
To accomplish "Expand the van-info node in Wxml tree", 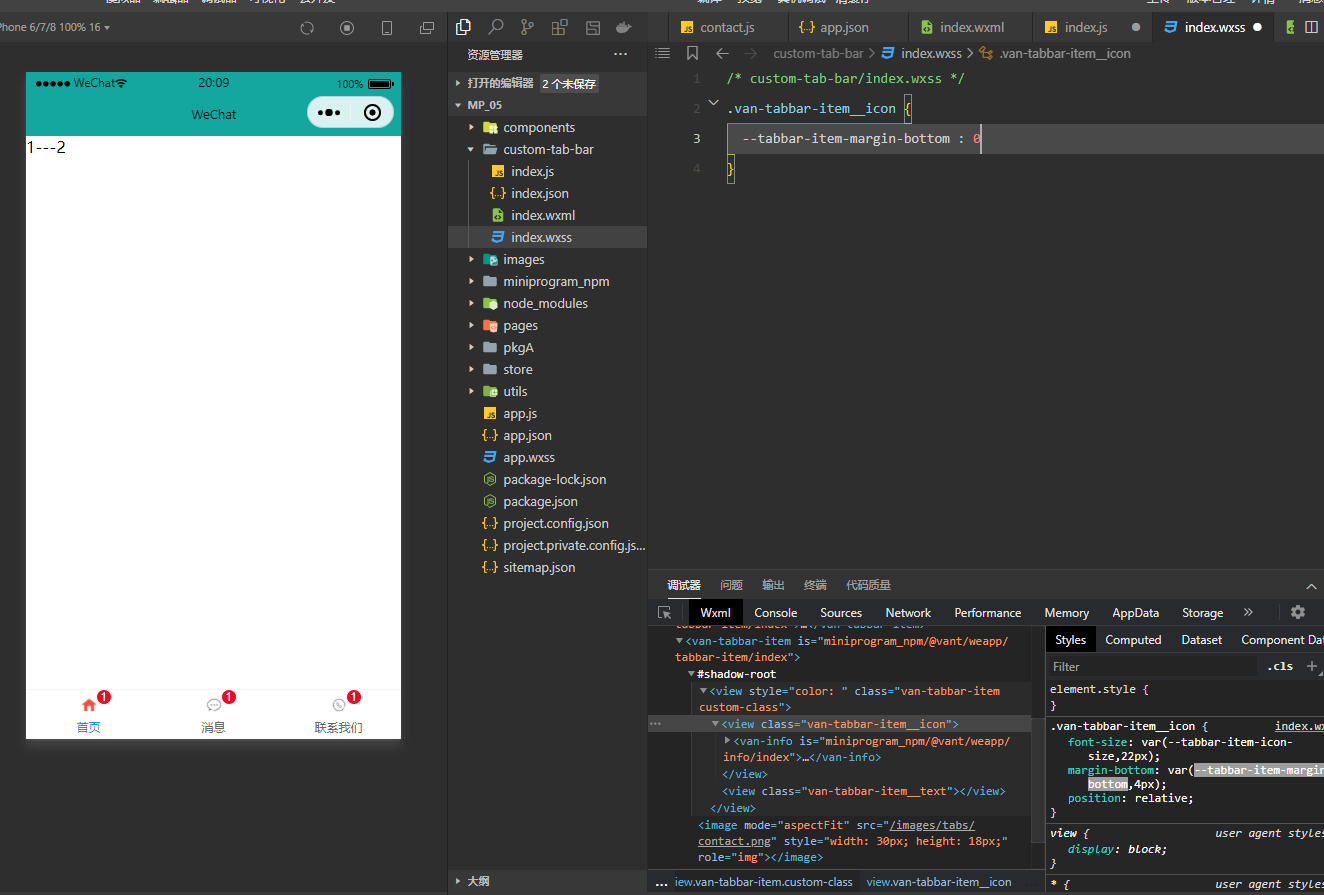I will pyautogui.click(x=728, y=740).
